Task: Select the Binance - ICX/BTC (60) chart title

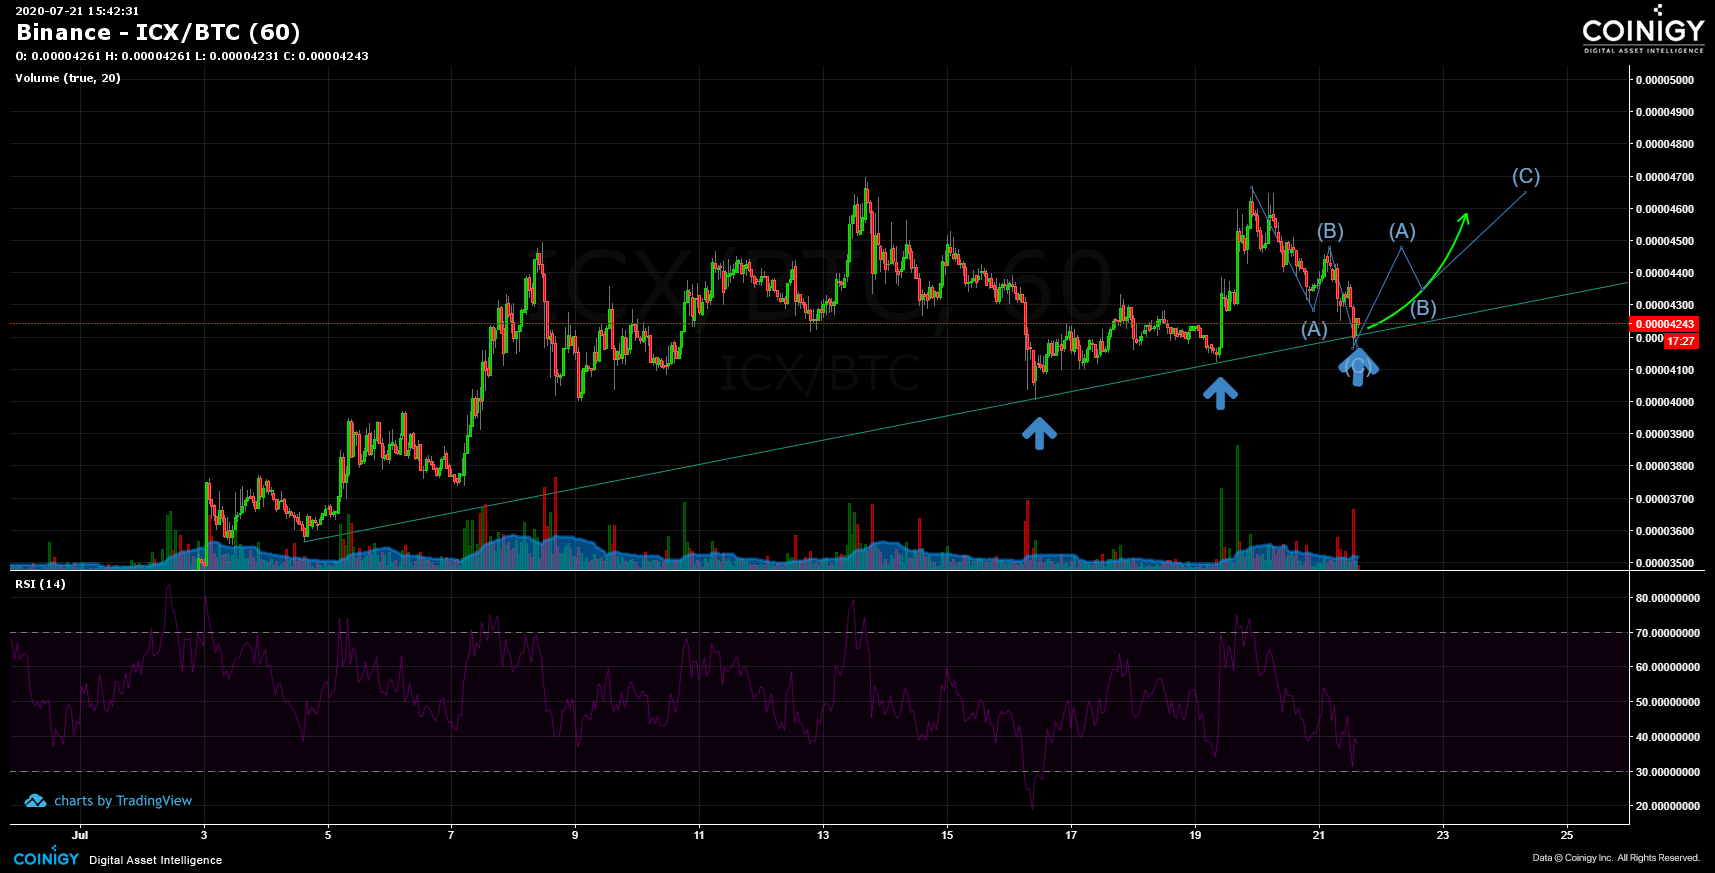Action: [x=158, y=32]
